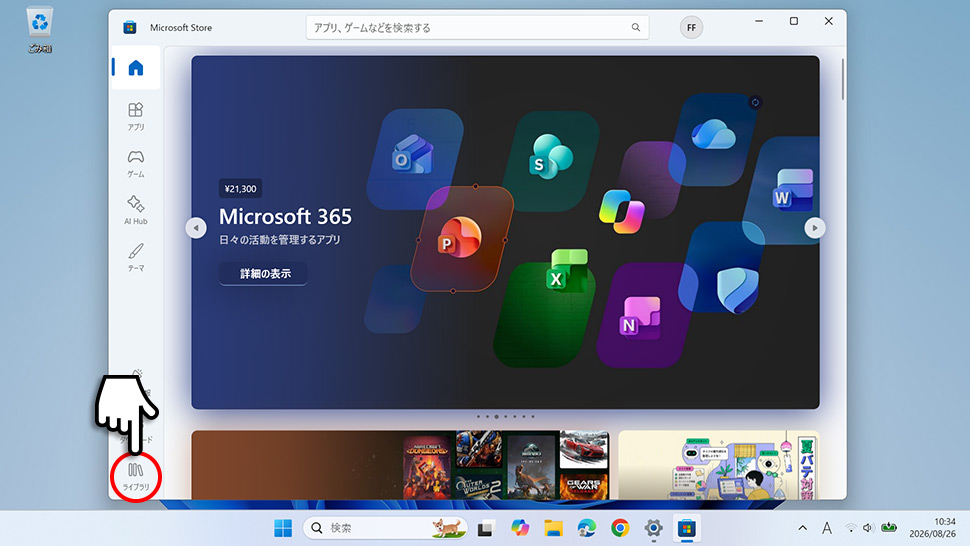Select the active carousel page dot
970x546 pixels.
(x=496, y=417)
